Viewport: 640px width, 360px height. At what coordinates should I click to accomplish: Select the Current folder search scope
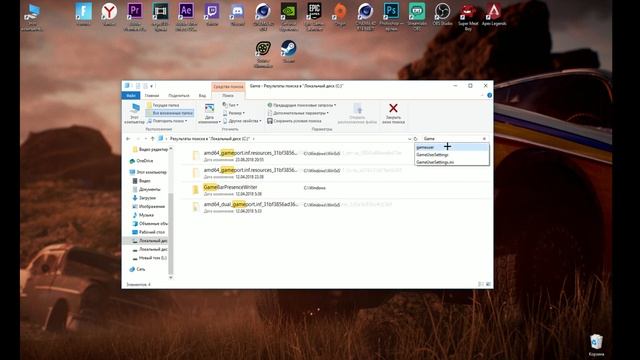[163, 105]
